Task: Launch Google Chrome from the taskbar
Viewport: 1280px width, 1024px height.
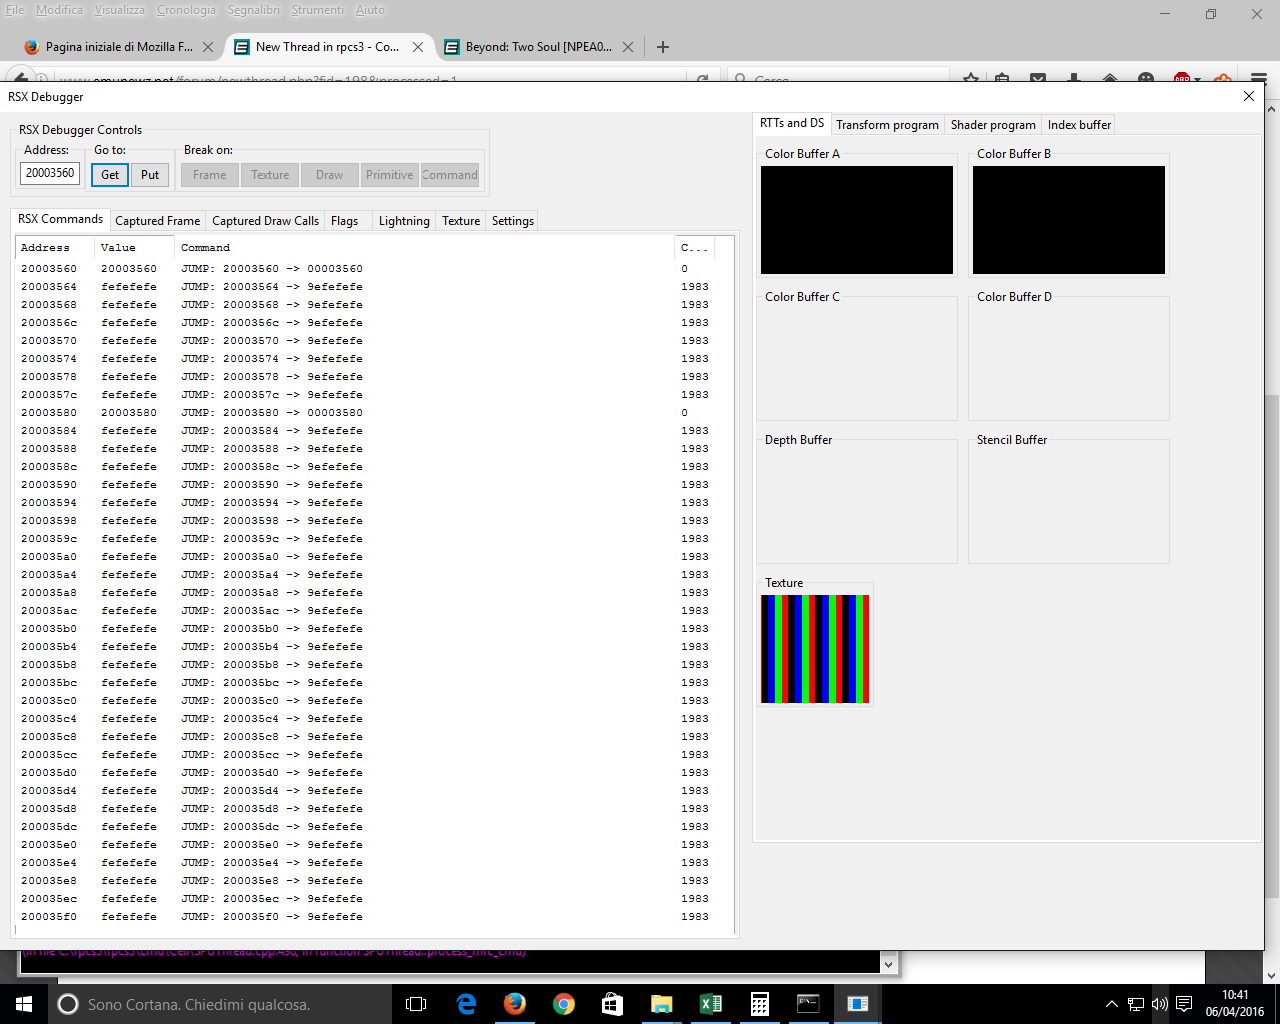Action: [564, 1004]
